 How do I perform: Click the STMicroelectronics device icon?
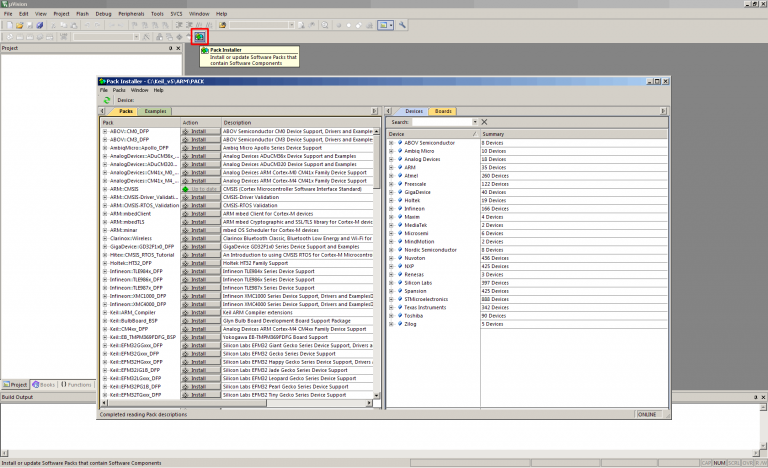click(400, 297)
